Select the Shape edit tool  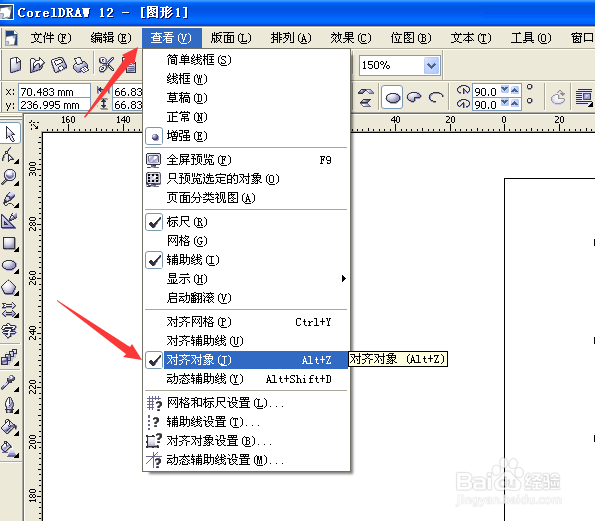pos(9,156)
